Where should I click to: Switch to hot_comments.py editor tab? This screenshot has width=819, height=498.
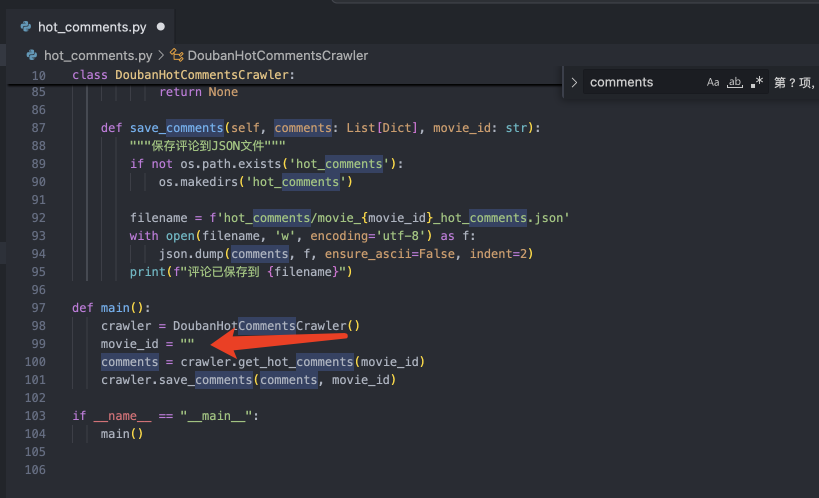pyautogui.click(x=91, y=27)
